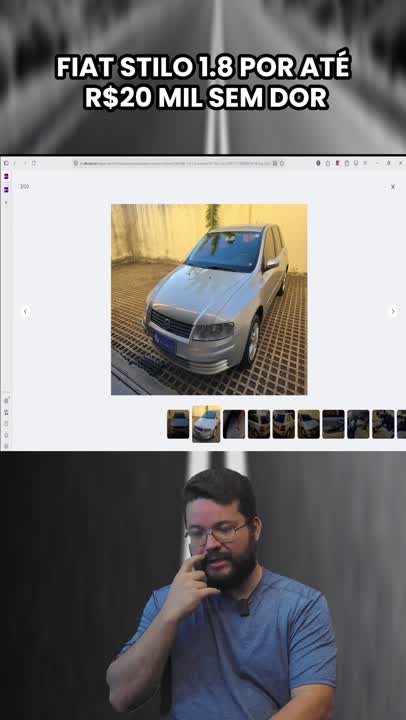Screen dimensions: 406x720
Task: Select the fourth thumbnail in the strip
Action: (259, 424)
